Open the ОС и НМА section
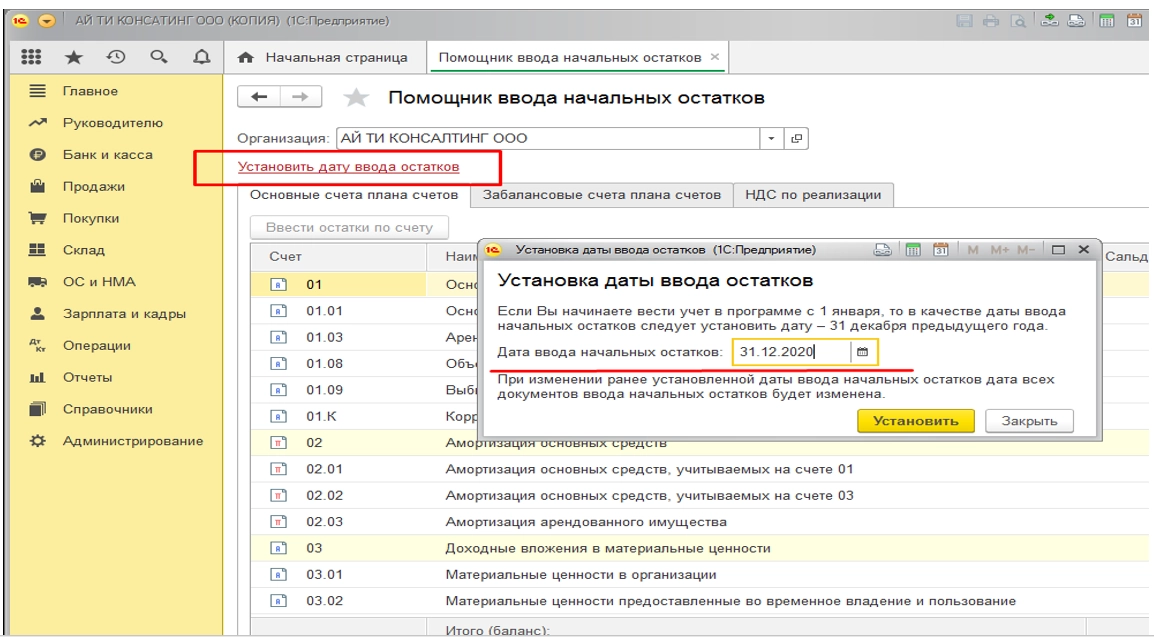 pyautogui.click(x=99, y=282)
